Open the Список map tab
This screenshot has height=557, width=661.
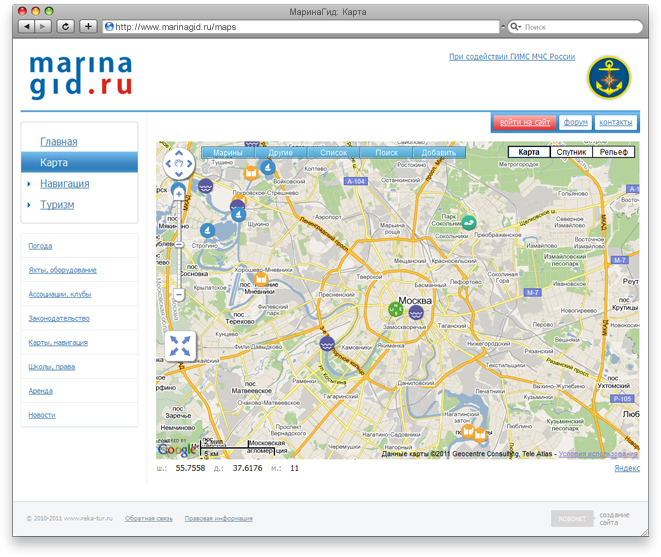pyautogui.click(x=333, y=153)
